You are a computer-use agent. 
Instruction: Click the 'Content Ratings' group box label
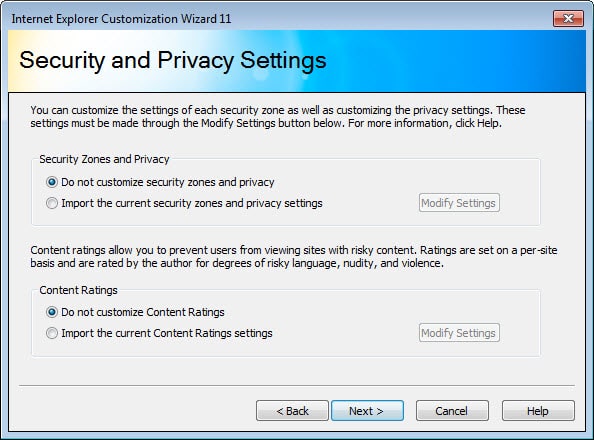pyautogui.click(x=78, y=290)
